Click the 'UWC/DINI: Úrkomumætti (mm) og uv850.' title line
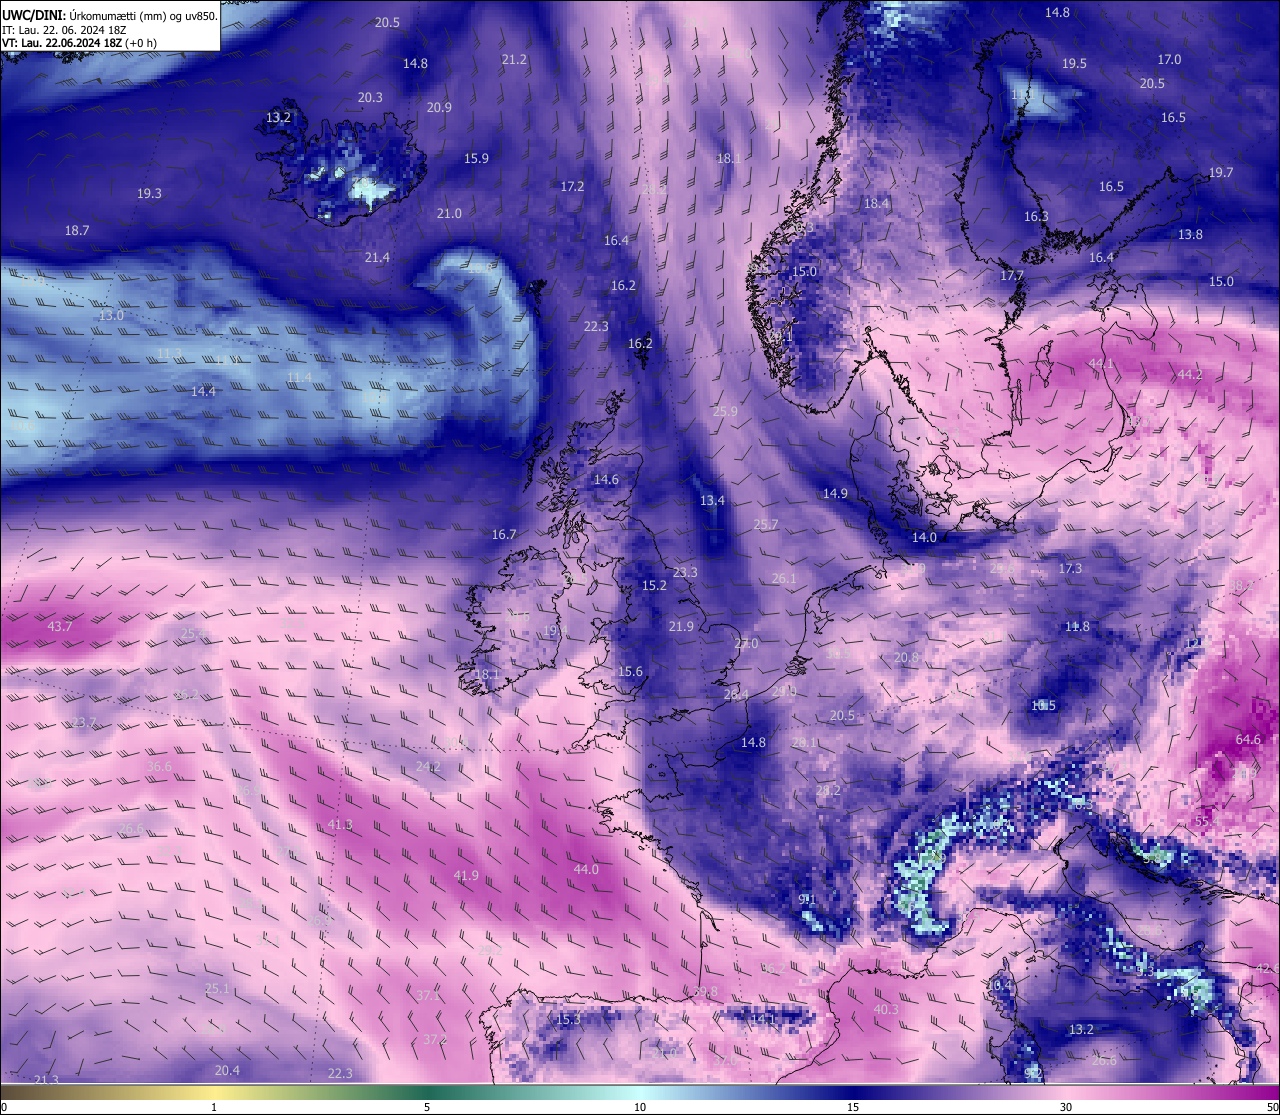 click(x=109, y=15)
